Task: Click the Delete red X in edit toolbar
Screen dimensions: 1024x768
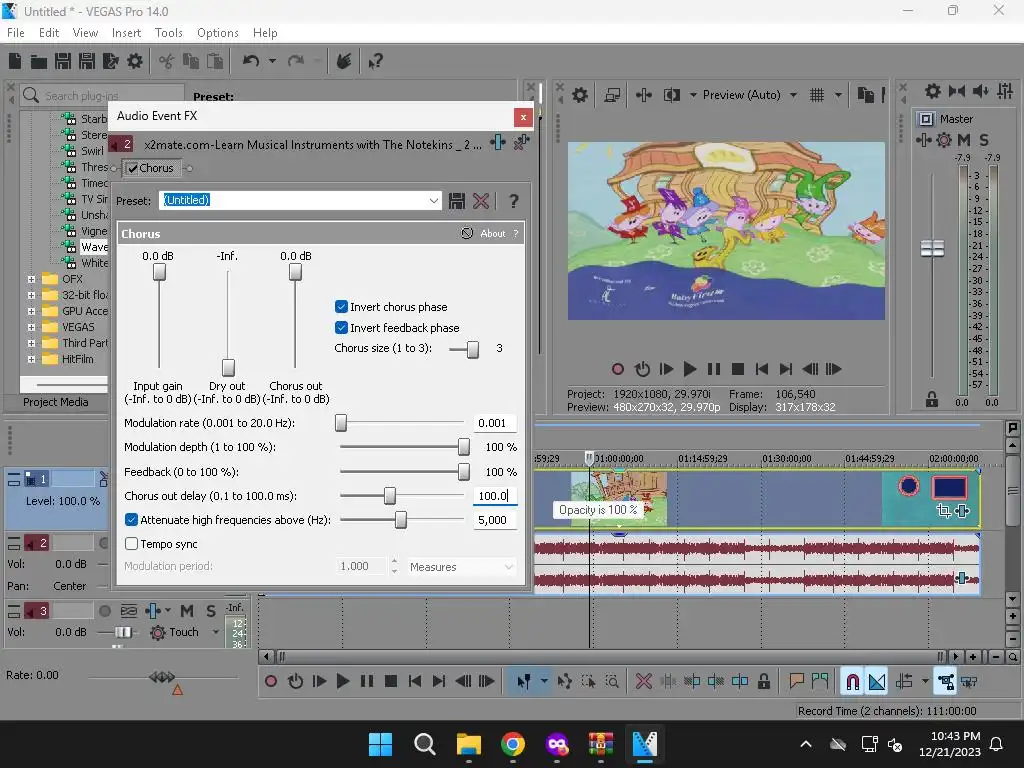Action: (x=644, y=682)
